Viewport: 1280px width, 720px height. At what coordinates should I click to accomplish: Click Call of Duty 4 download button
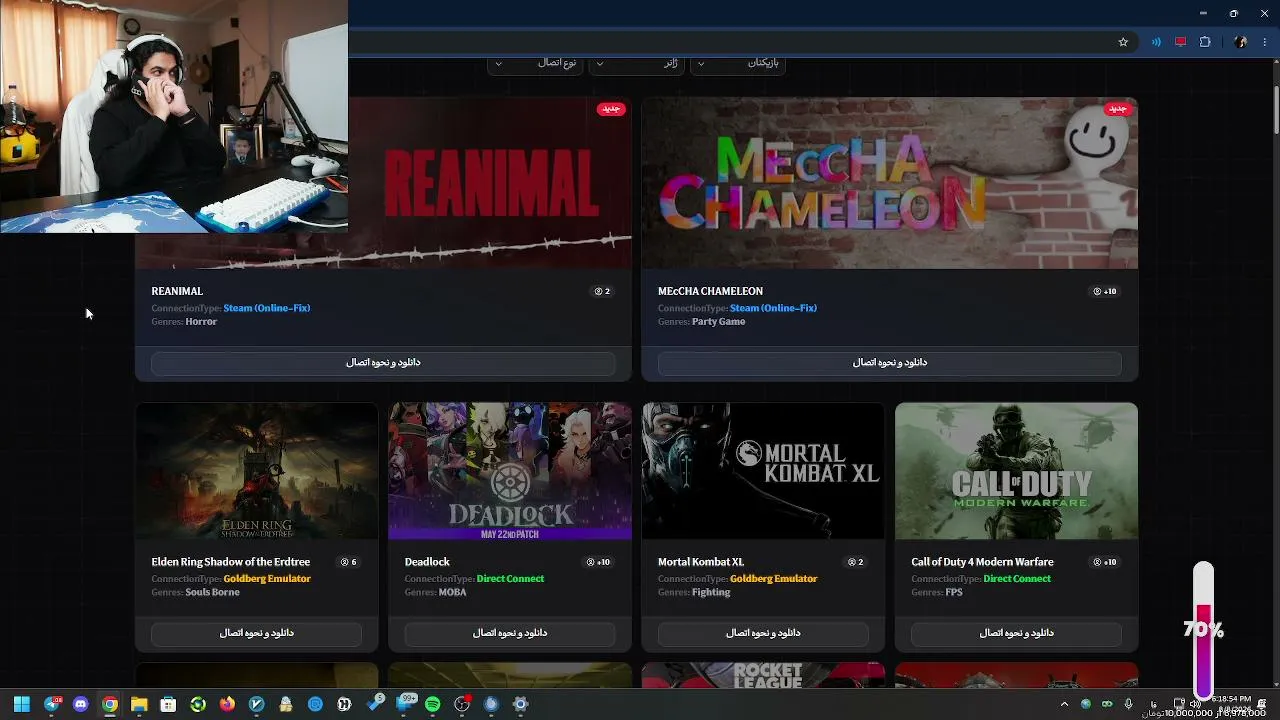point(1017,632)
